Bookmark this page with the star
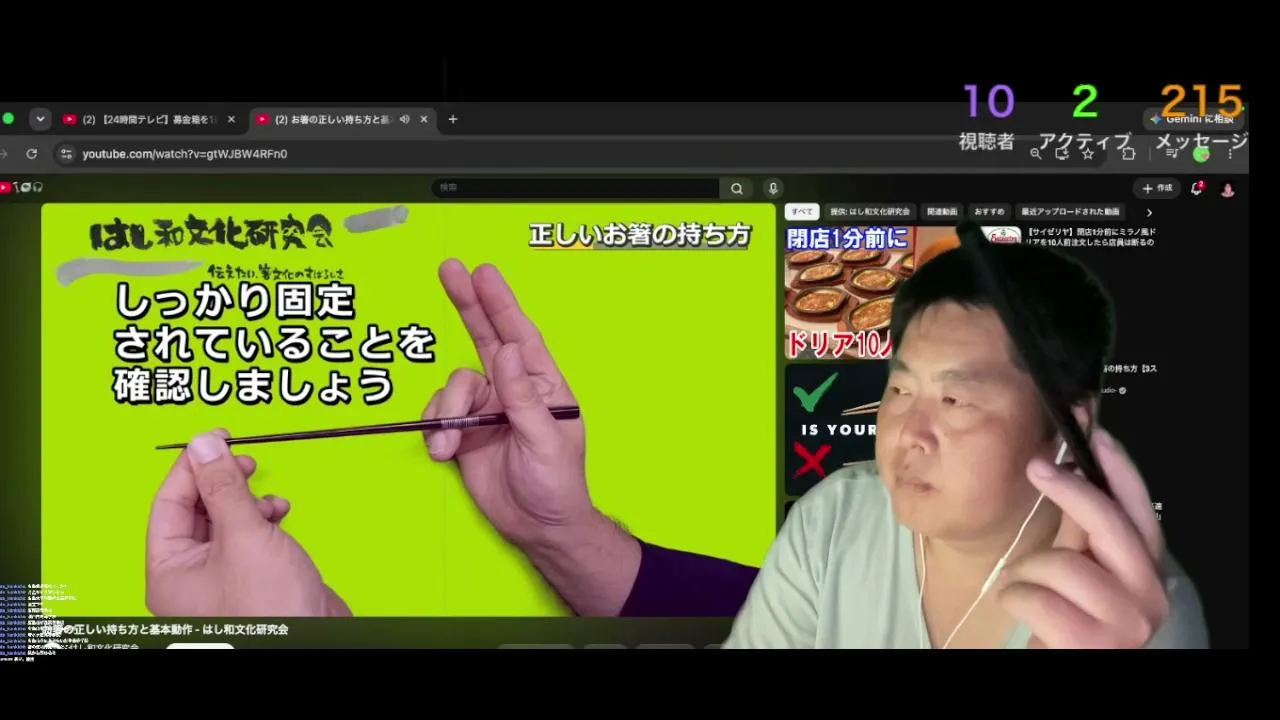The height and width of the screenshot is (720, 1280). (x=1088, y=154)
